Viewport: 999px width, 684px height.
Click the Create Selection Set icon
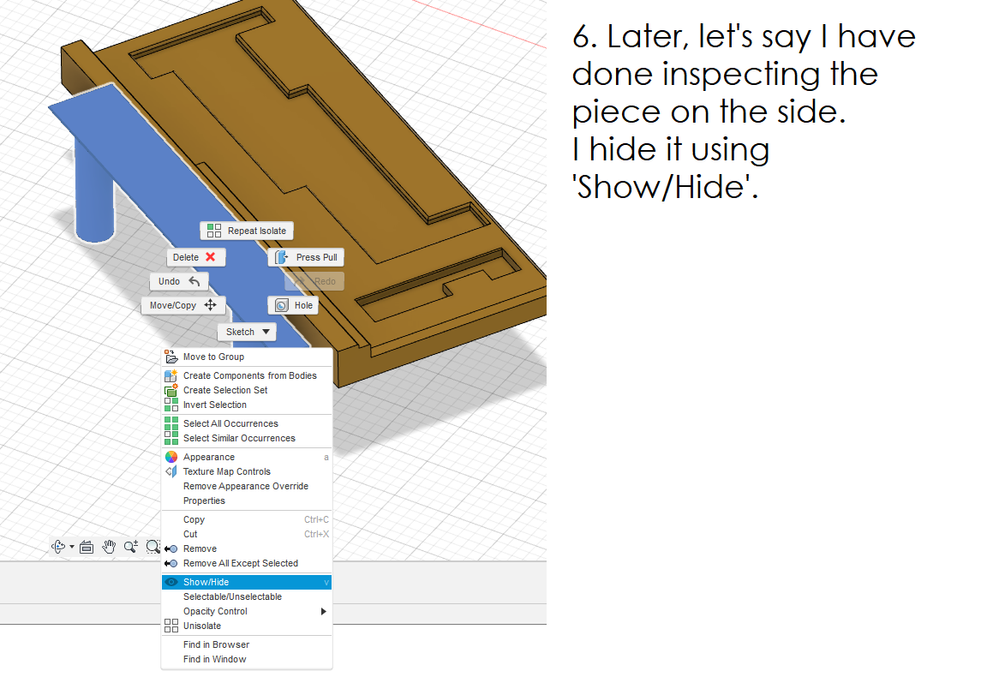[171, 390]
